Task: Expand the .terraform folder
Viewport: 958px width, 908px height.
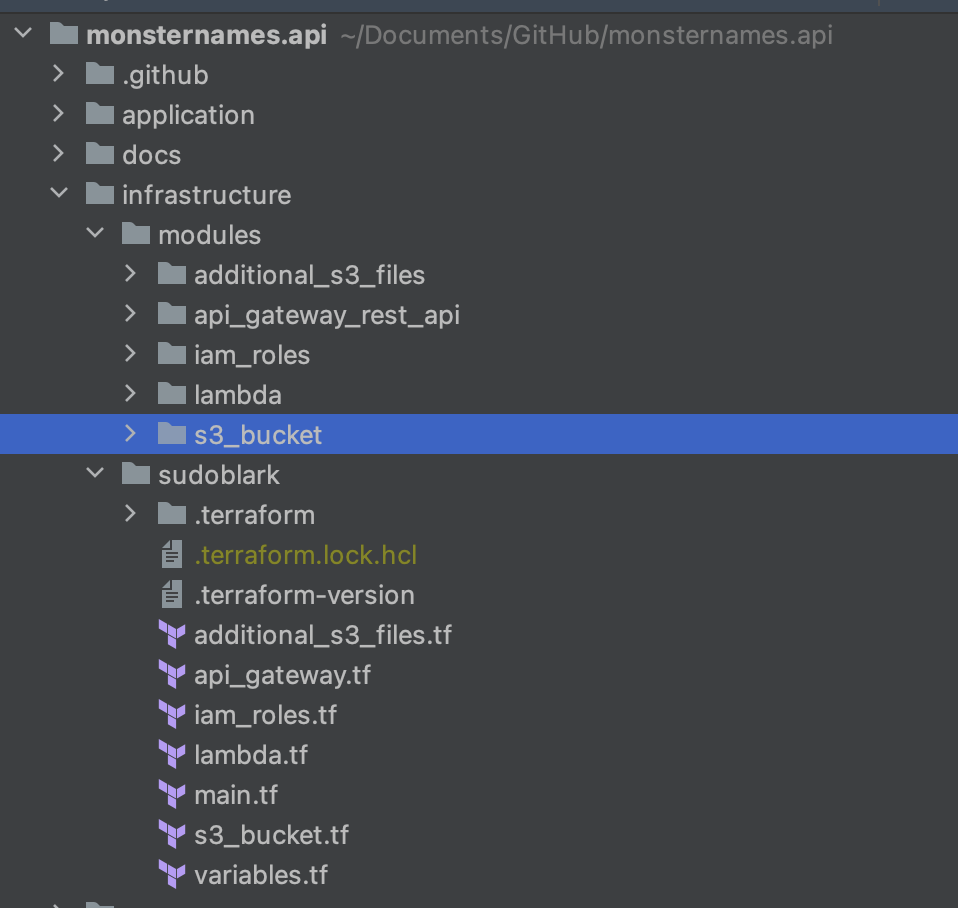Action: click(129, 514)
